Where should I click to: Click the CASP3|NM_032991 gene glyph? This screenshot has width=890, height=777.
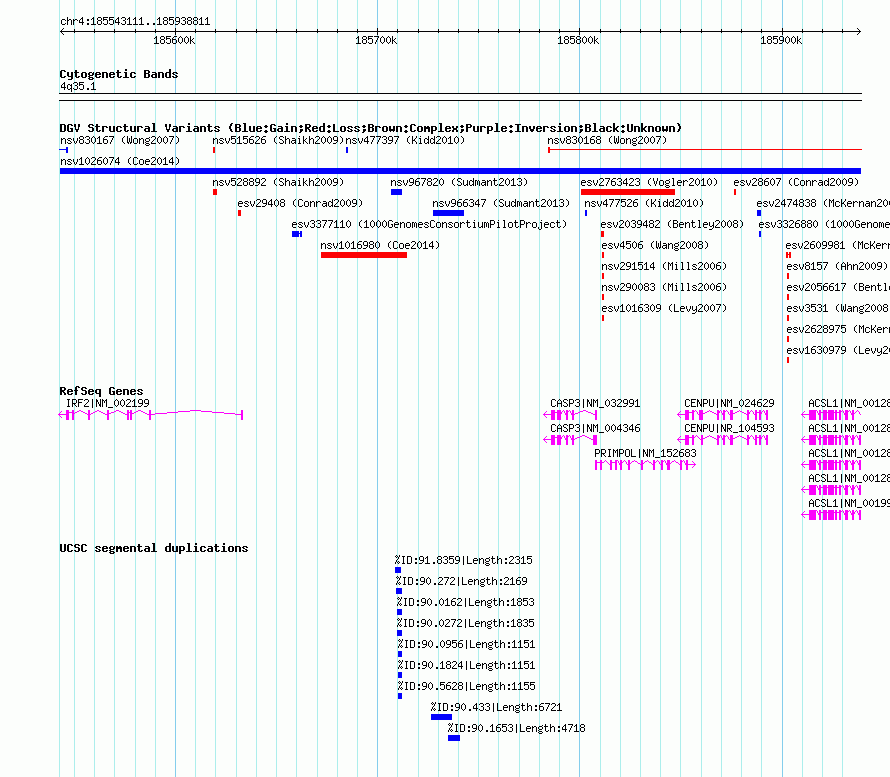coord(570,415)
